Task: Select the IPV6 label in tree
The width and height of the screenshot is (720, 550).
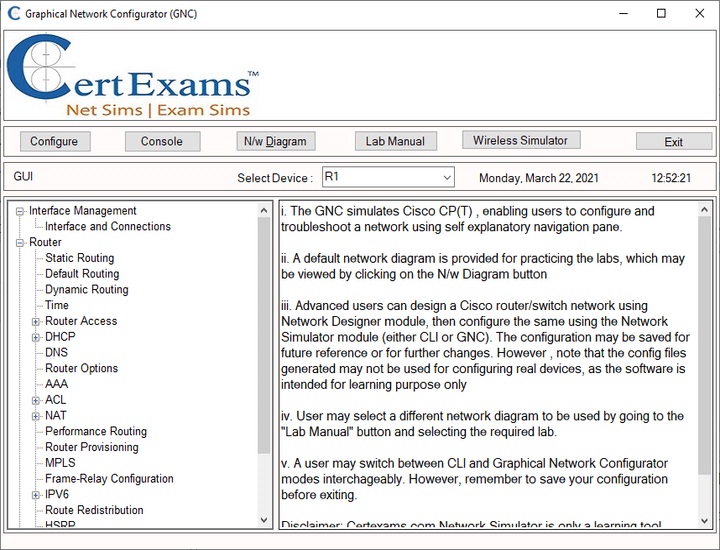Action: 57,494
